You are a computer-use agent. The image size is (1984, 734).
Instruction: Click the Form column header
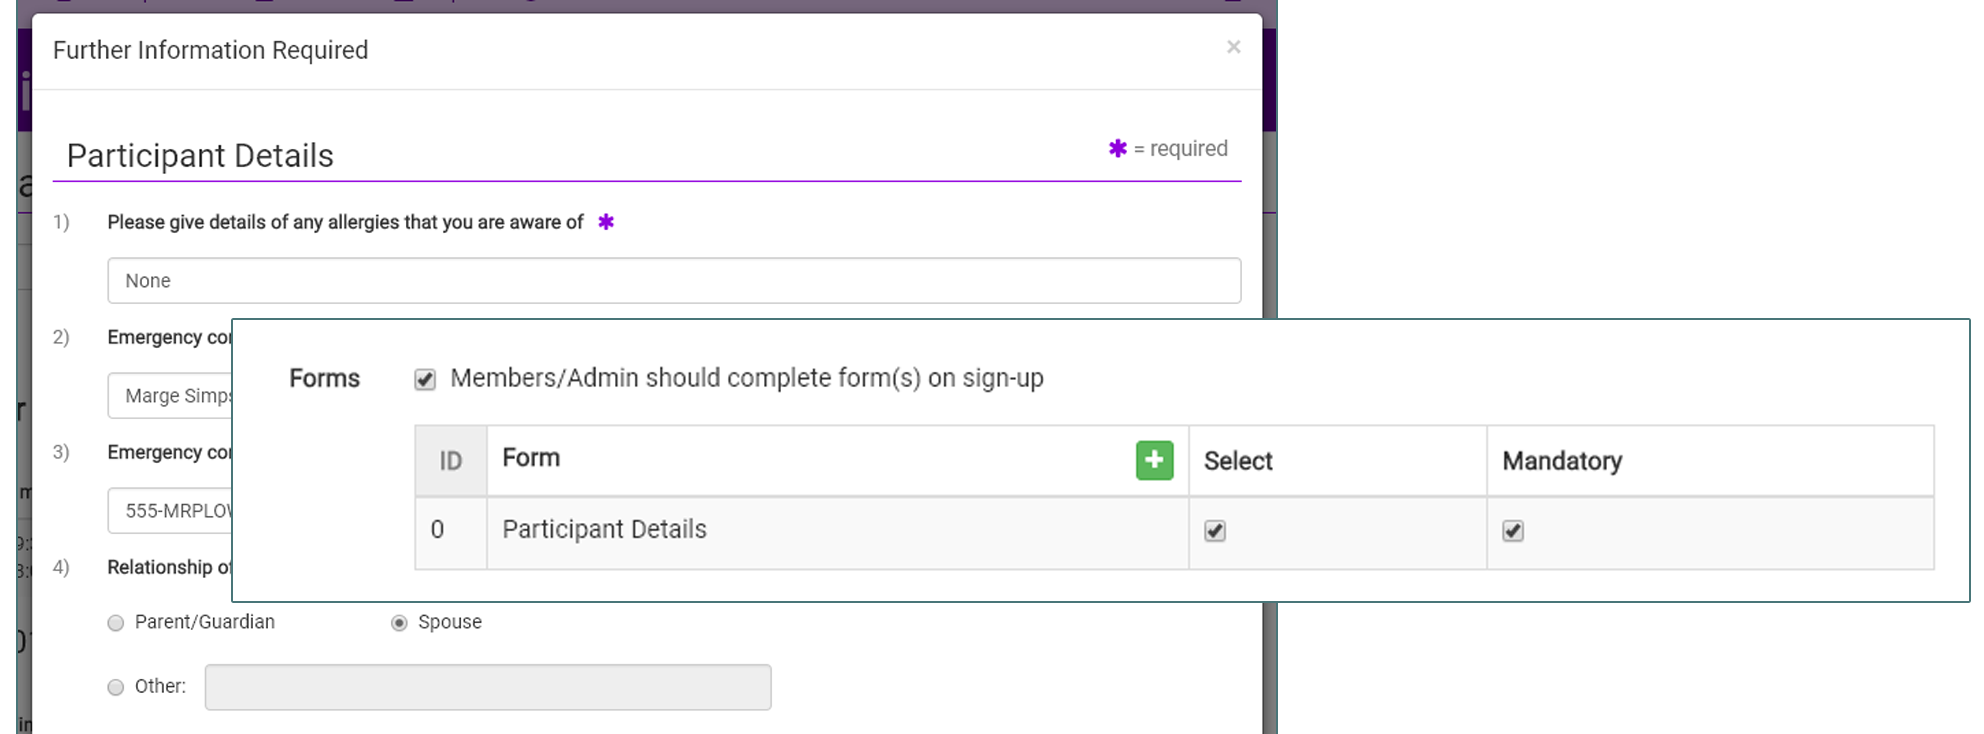531,458
